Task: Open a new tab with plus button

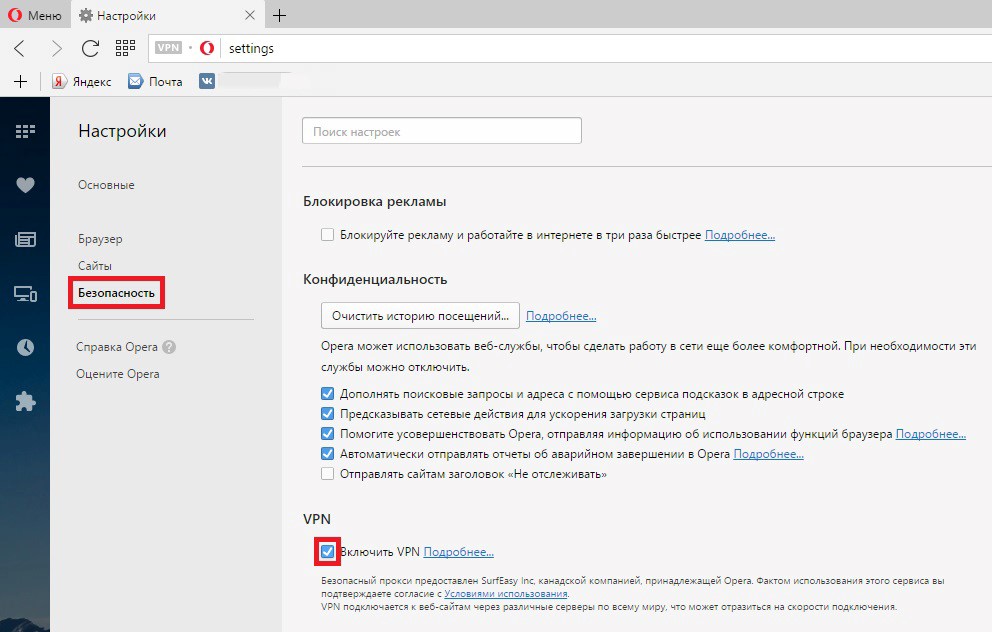Action: [279, 15]
